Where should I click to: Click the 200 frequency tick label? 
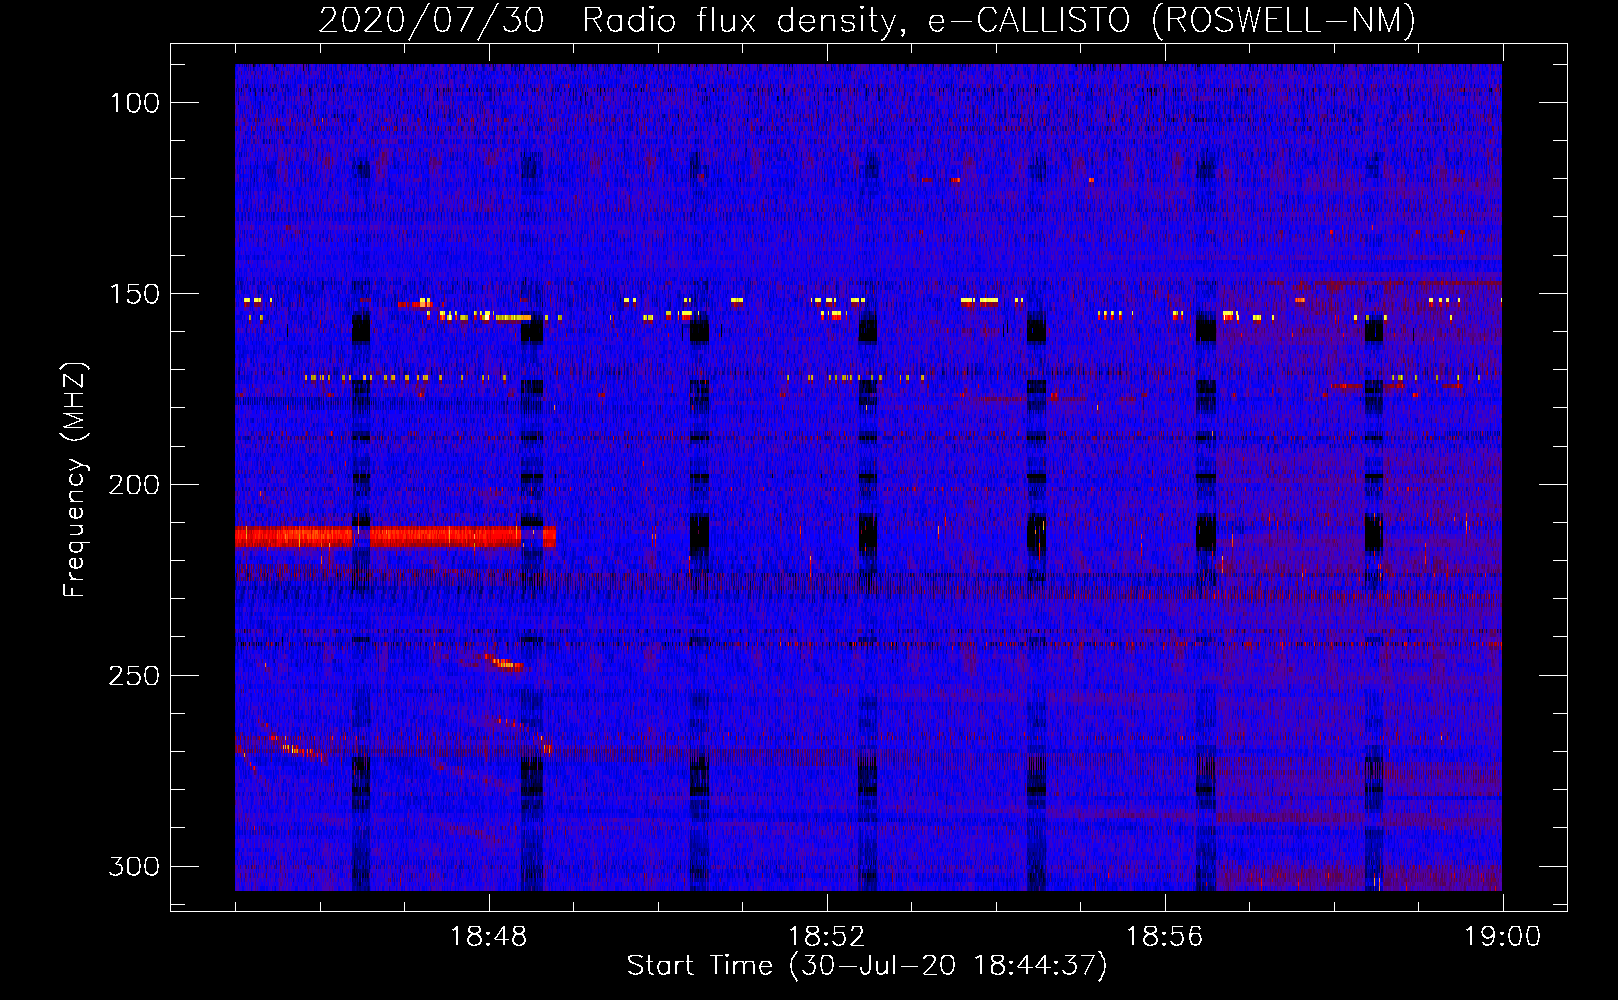point(134,485)
